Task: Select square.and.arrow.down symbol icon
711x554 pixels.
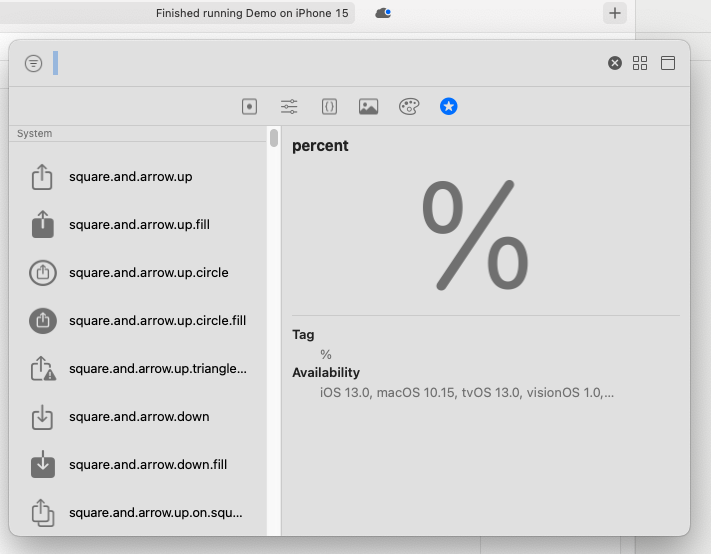Action: [x=42, y=417]
